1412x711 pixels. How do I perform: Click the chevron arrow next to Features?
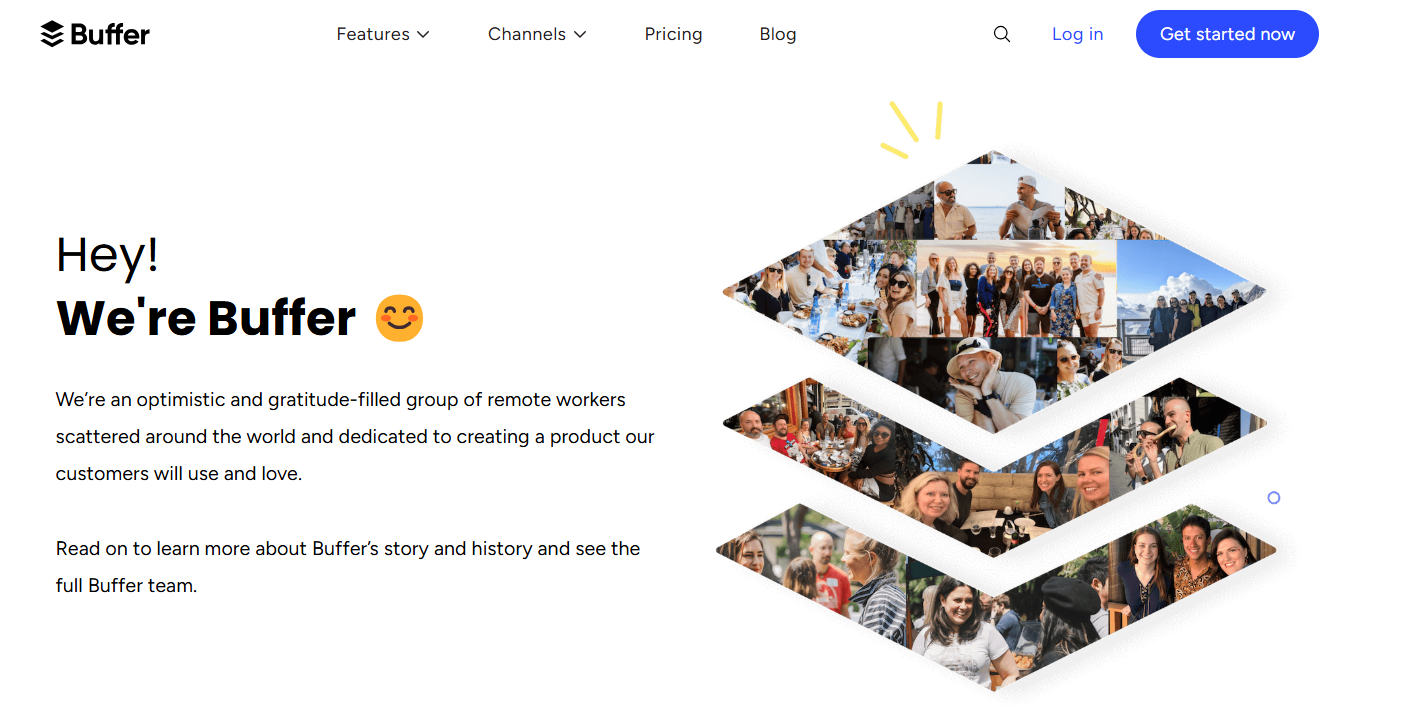pyautogui.click(x=423, y=34)
